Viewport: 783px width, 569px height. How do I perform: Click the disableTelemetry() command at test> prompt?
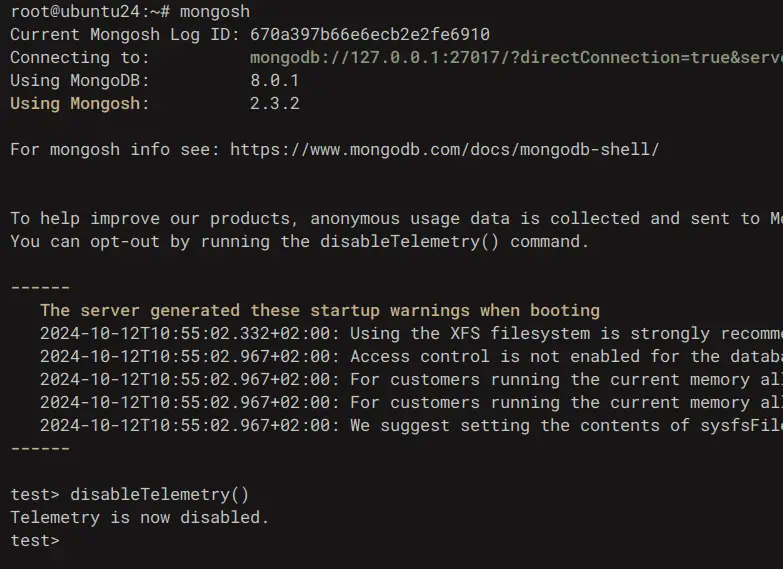[159, 495]
